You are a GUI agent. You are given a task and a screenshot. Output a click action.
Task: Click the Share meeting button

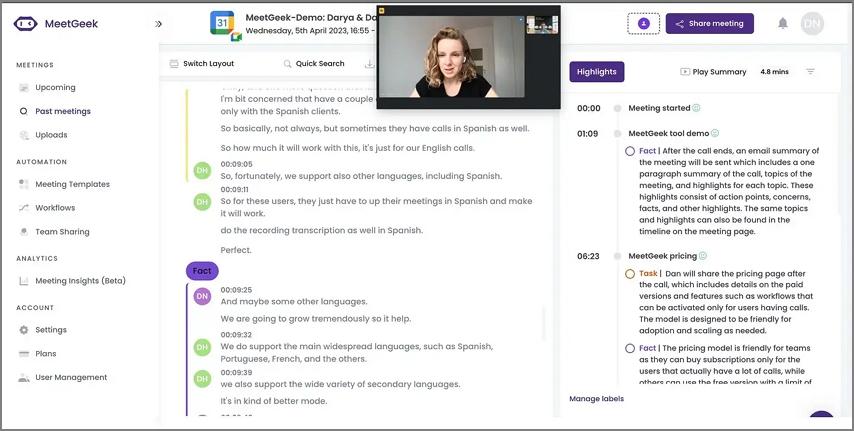click(x=710, y=24)
